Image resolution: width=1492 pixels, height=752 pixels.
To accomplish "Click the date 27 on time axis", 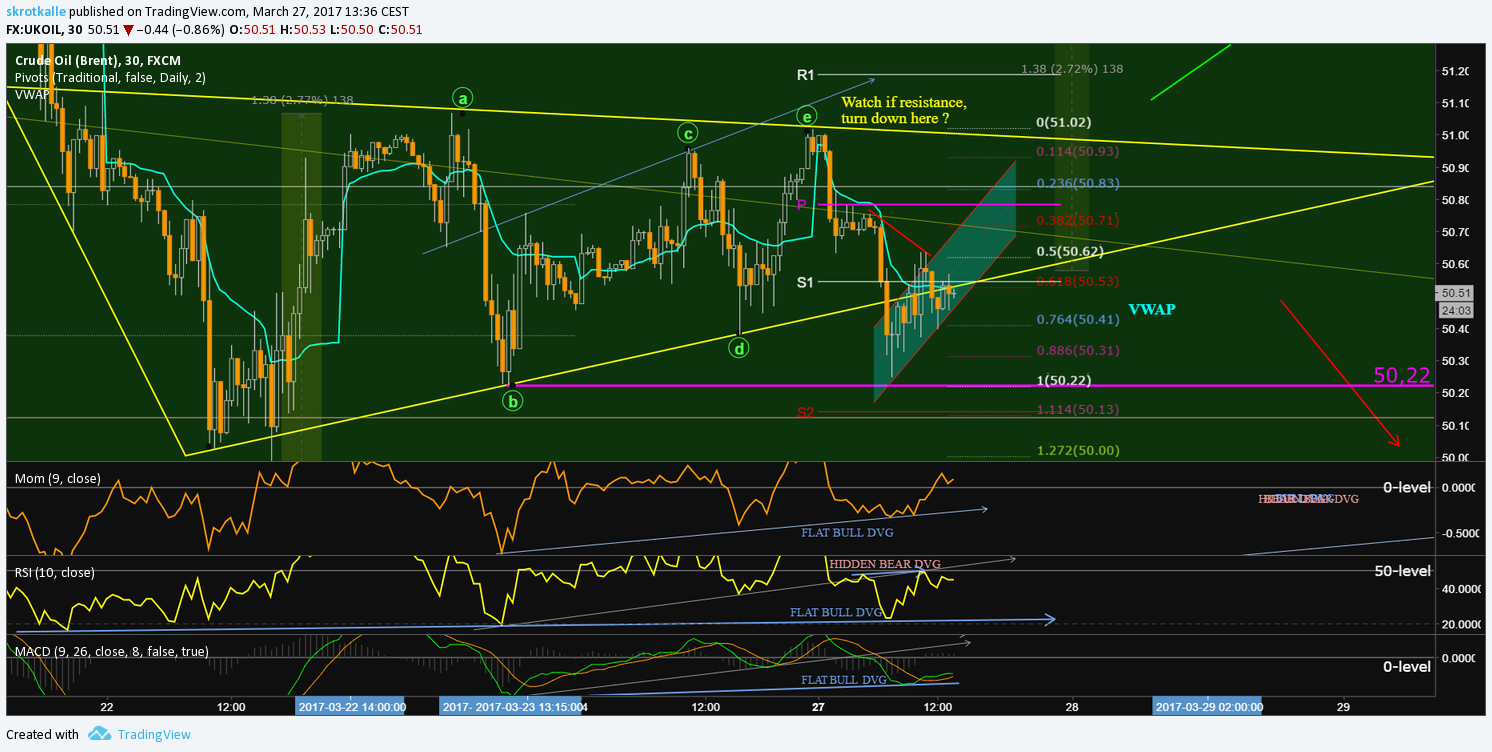I will (818, 707).
